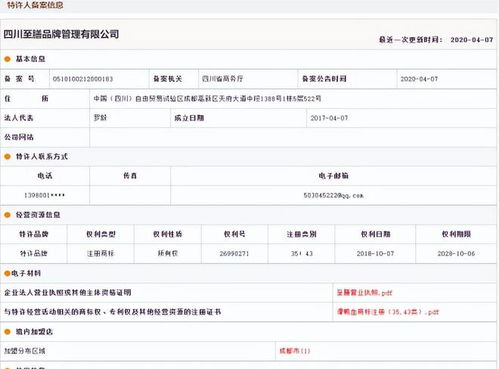Image resolution: width=499 pixels, height=369 pixels.
Task: Open the 至膳营业执照.pdf business license link
Action: point(364,293)
